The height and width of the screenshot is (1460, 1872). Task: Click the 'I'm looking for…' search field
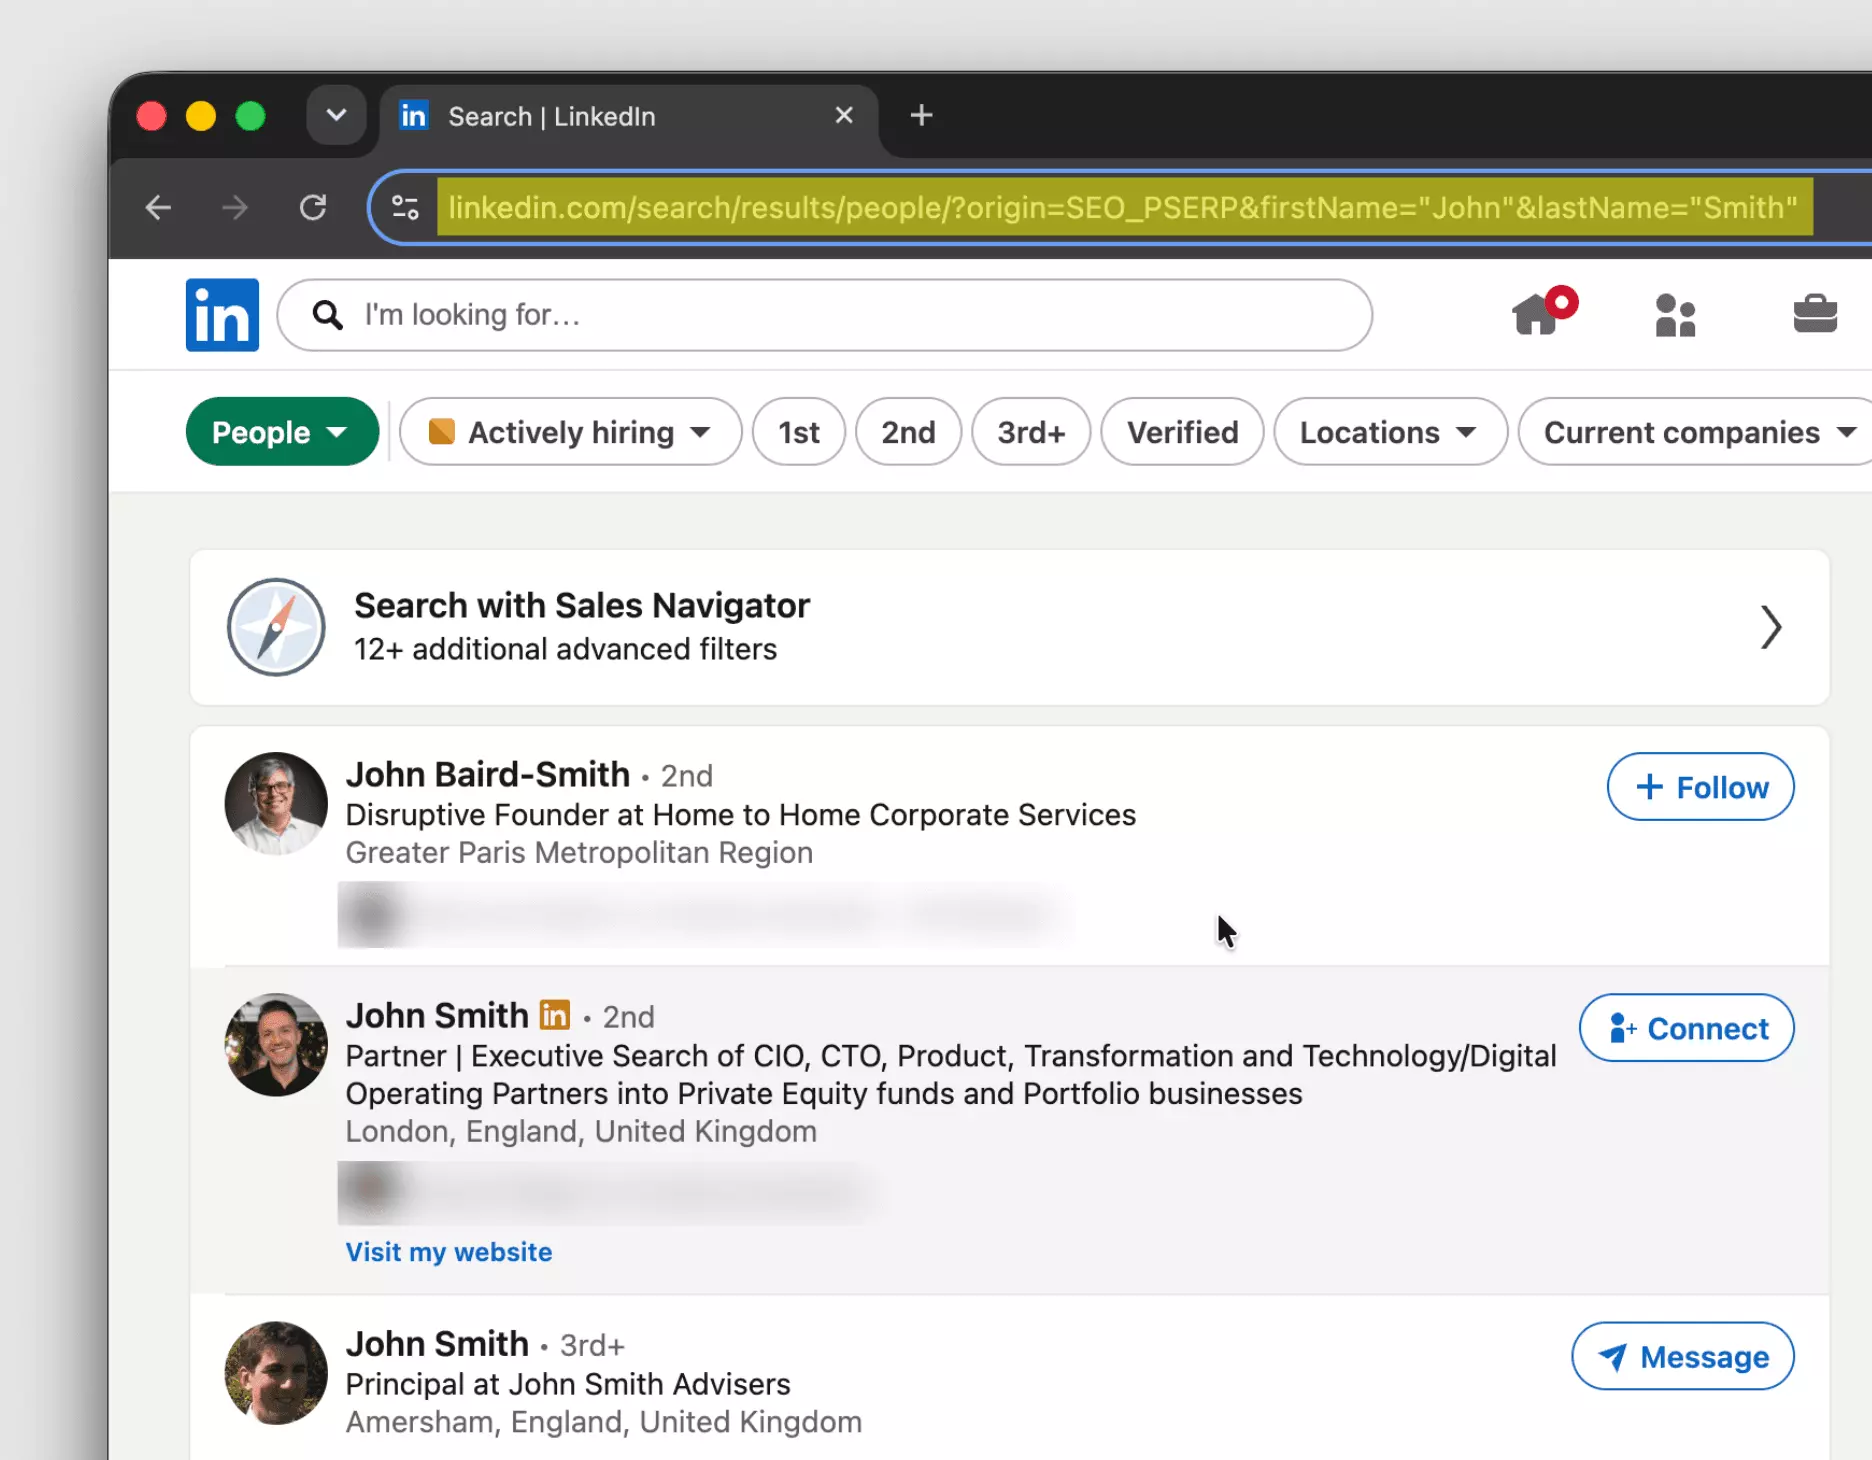(x=824, y=315)
